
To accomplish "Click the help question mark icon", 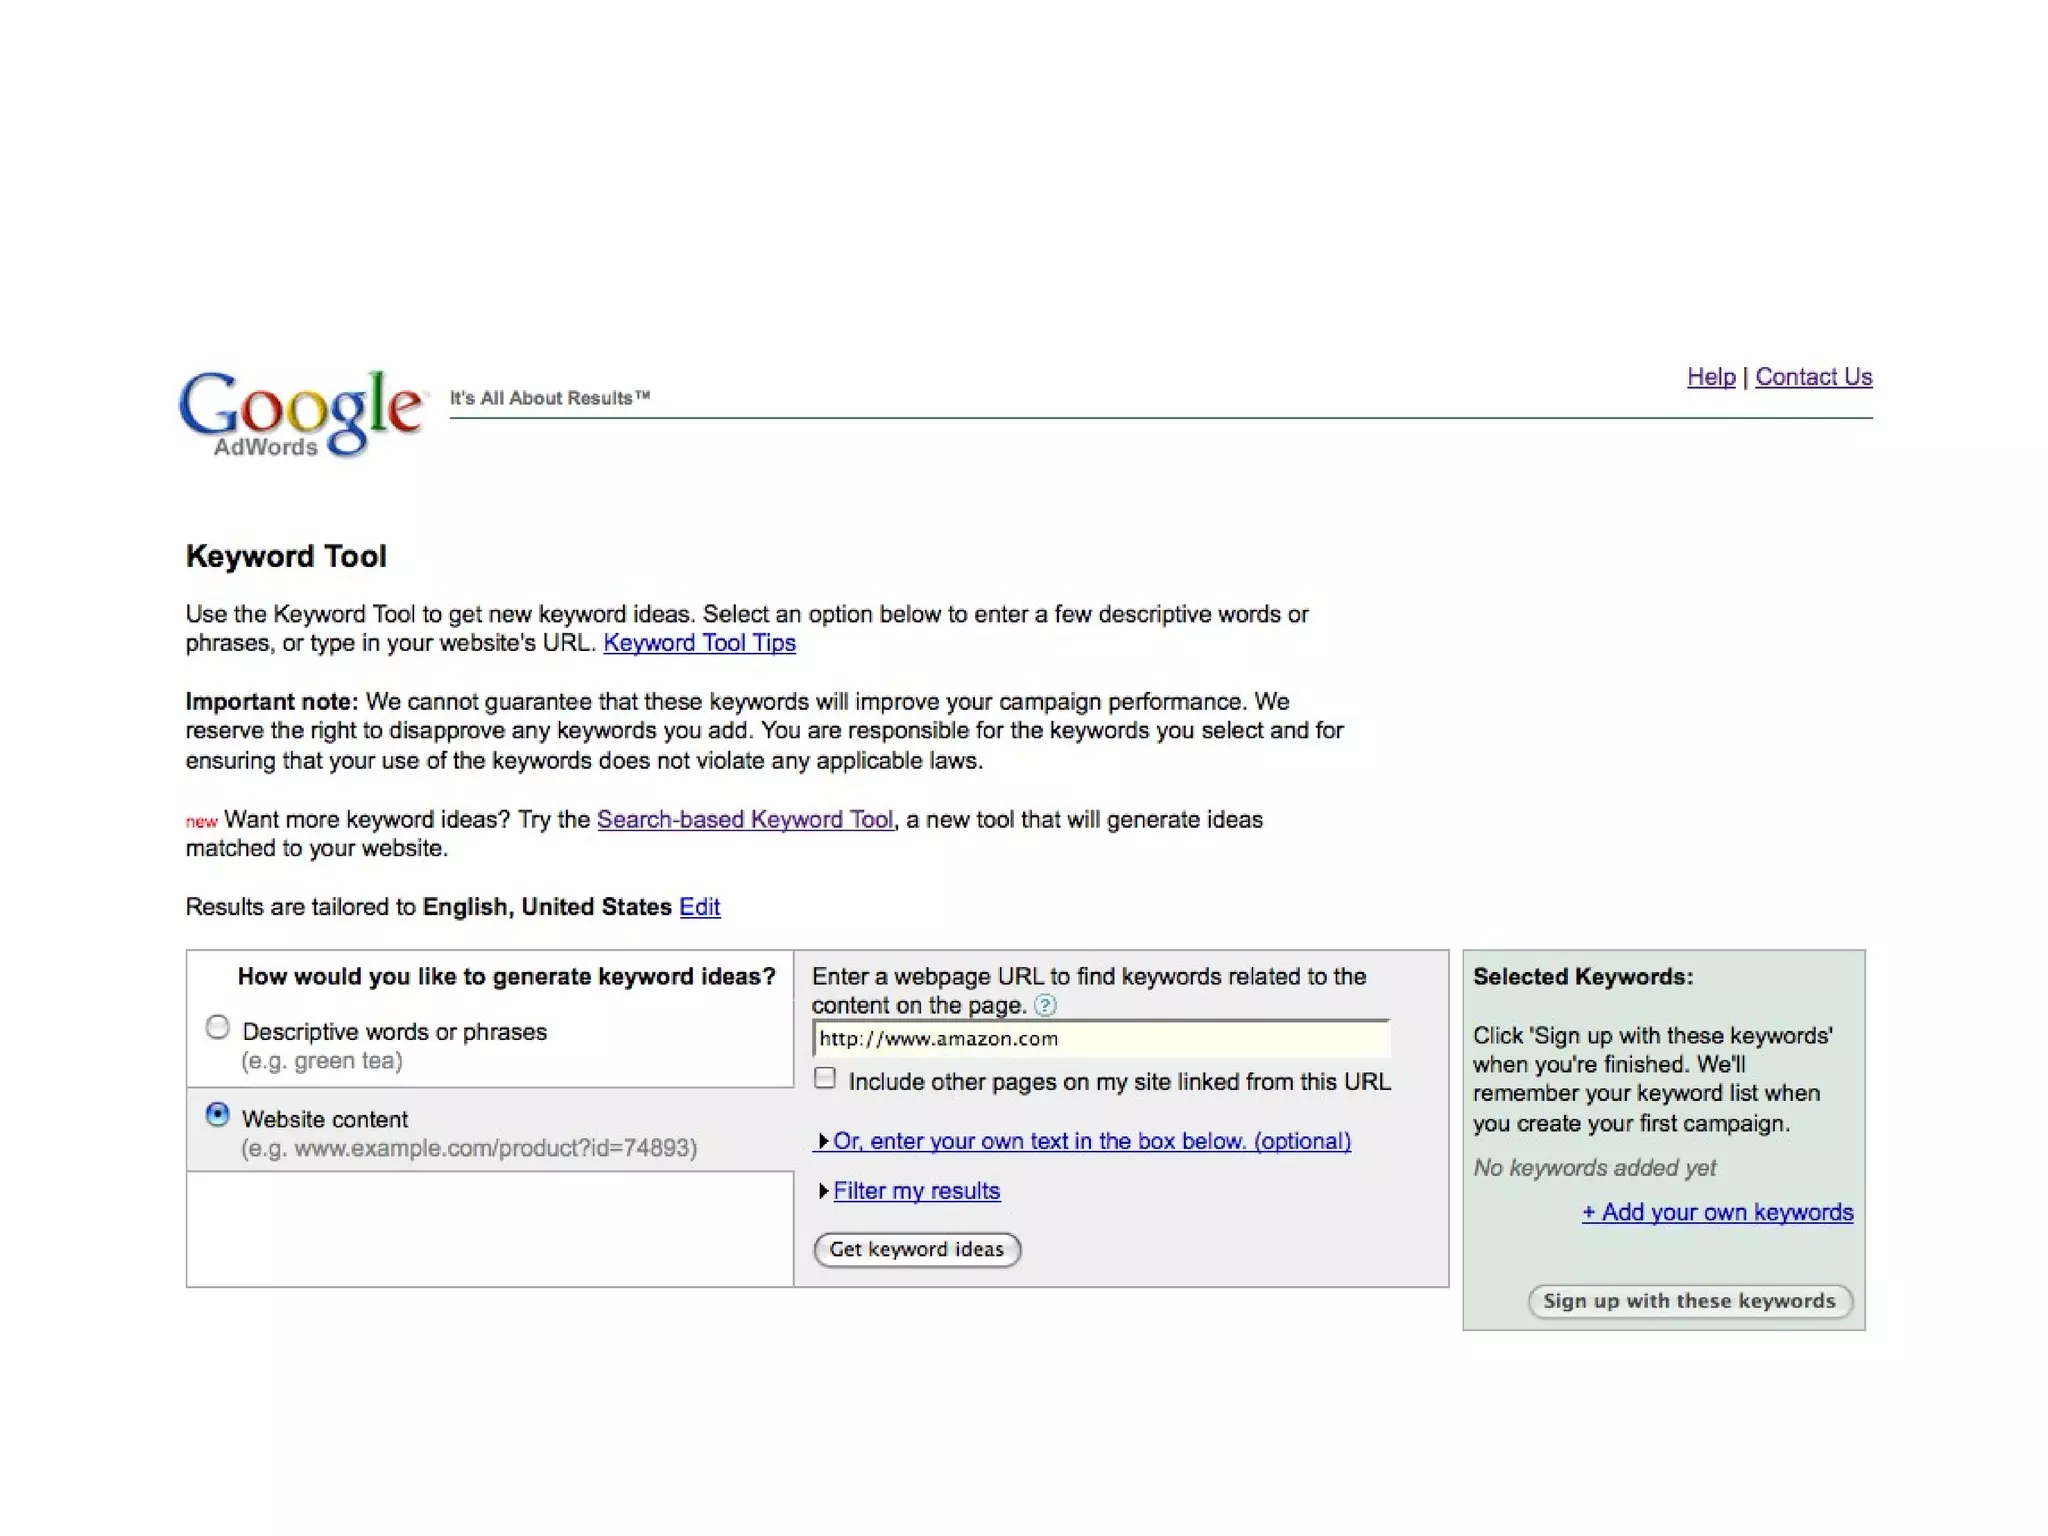I will click(x=1045, y=1005).
